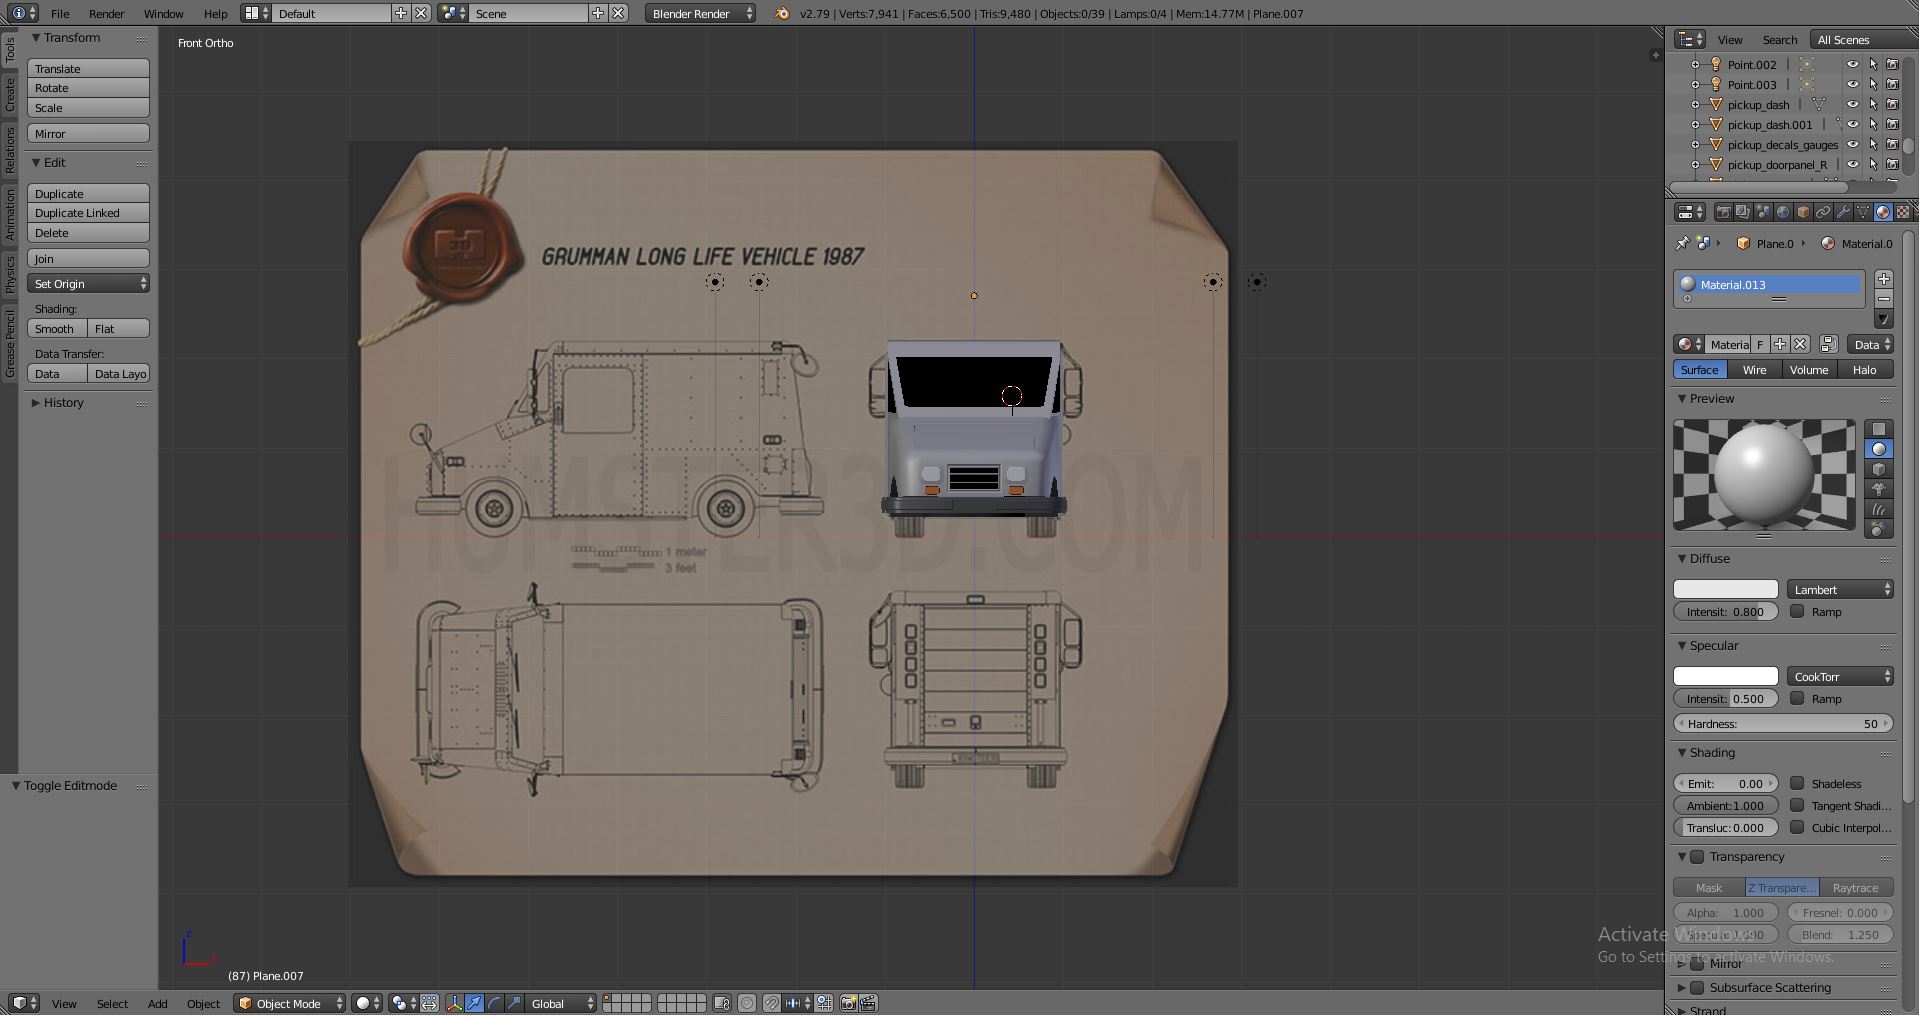Open the File menu
1919x1015 pixels.
click(x=60, y=14)
